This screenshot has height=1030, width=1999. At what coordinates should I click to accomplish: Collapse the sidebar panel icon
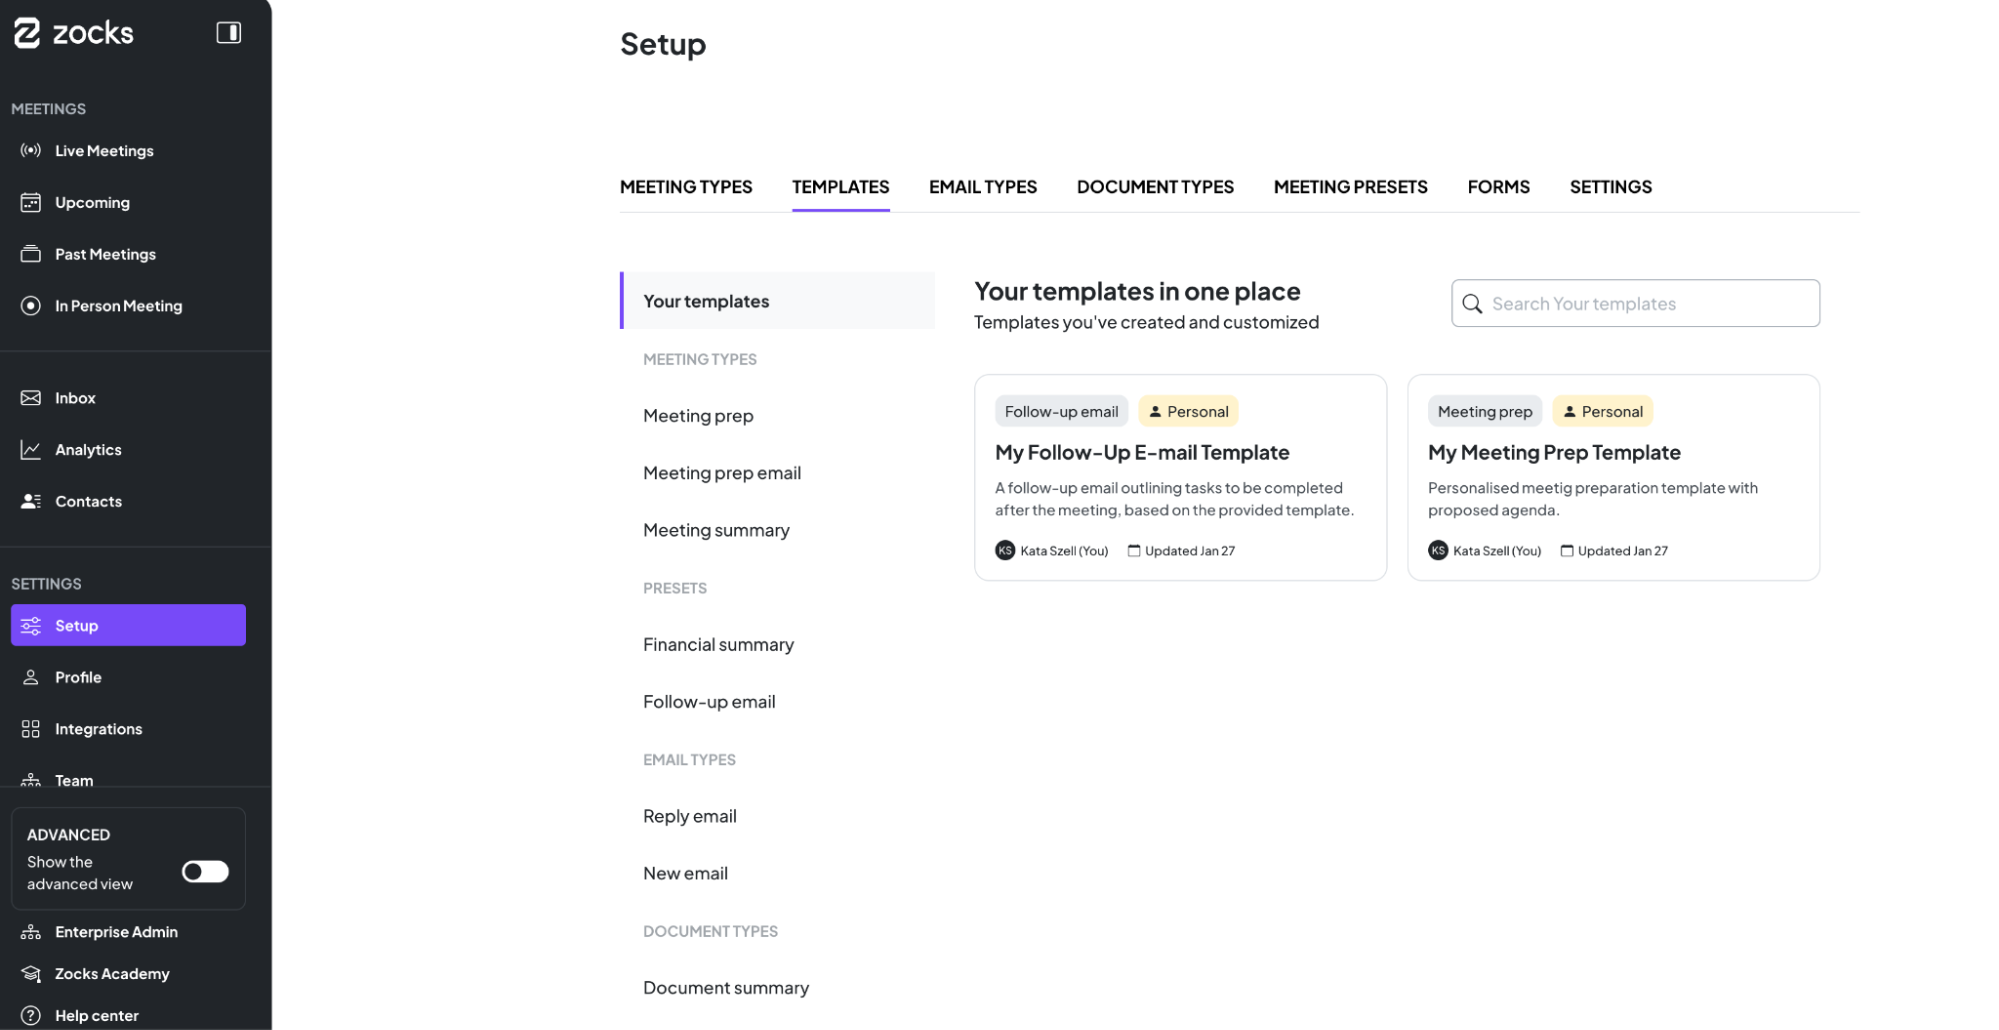coord(229,32)
